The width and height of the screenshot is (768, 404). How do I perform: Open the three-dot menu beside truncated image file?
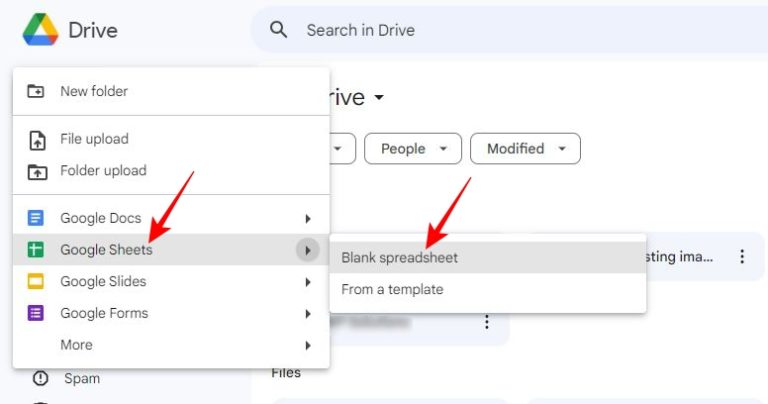[x=742, y=257]
